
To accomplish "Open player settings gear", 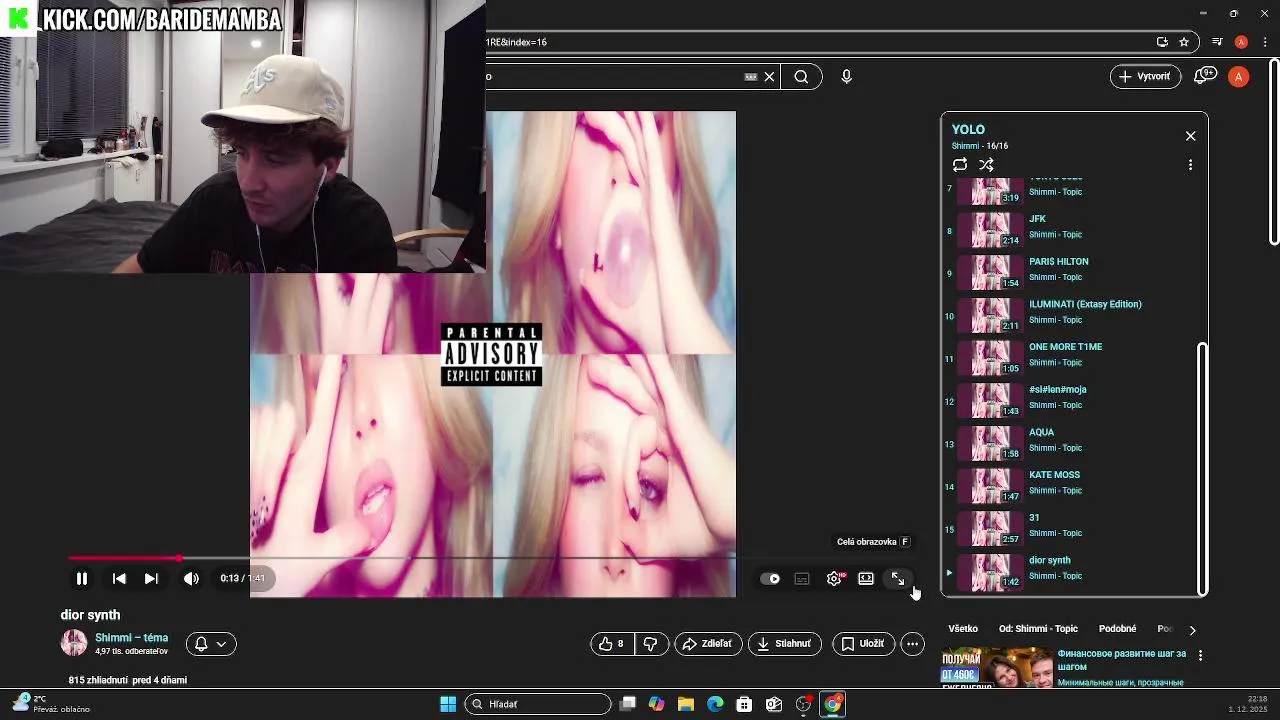I will tap(835, 578).
